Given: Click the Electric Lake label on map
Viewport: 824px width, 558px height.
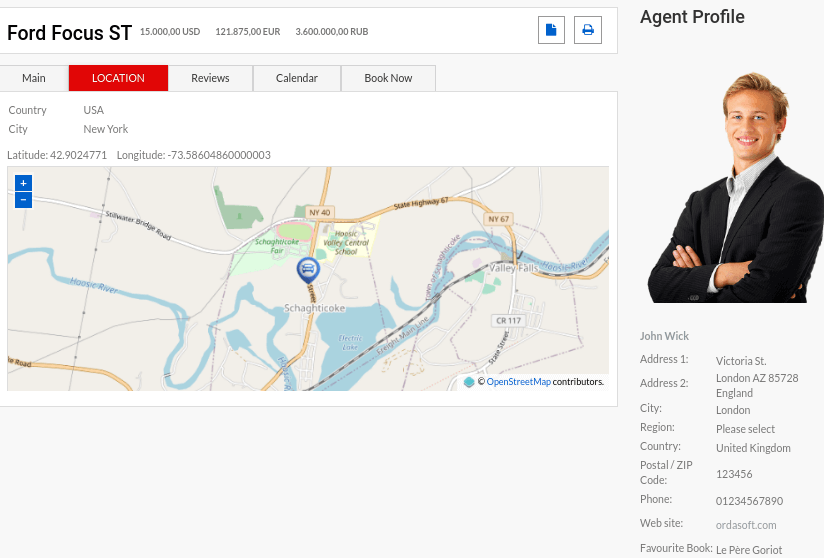Looking at the screenshot, I should (x=350, y=343).
